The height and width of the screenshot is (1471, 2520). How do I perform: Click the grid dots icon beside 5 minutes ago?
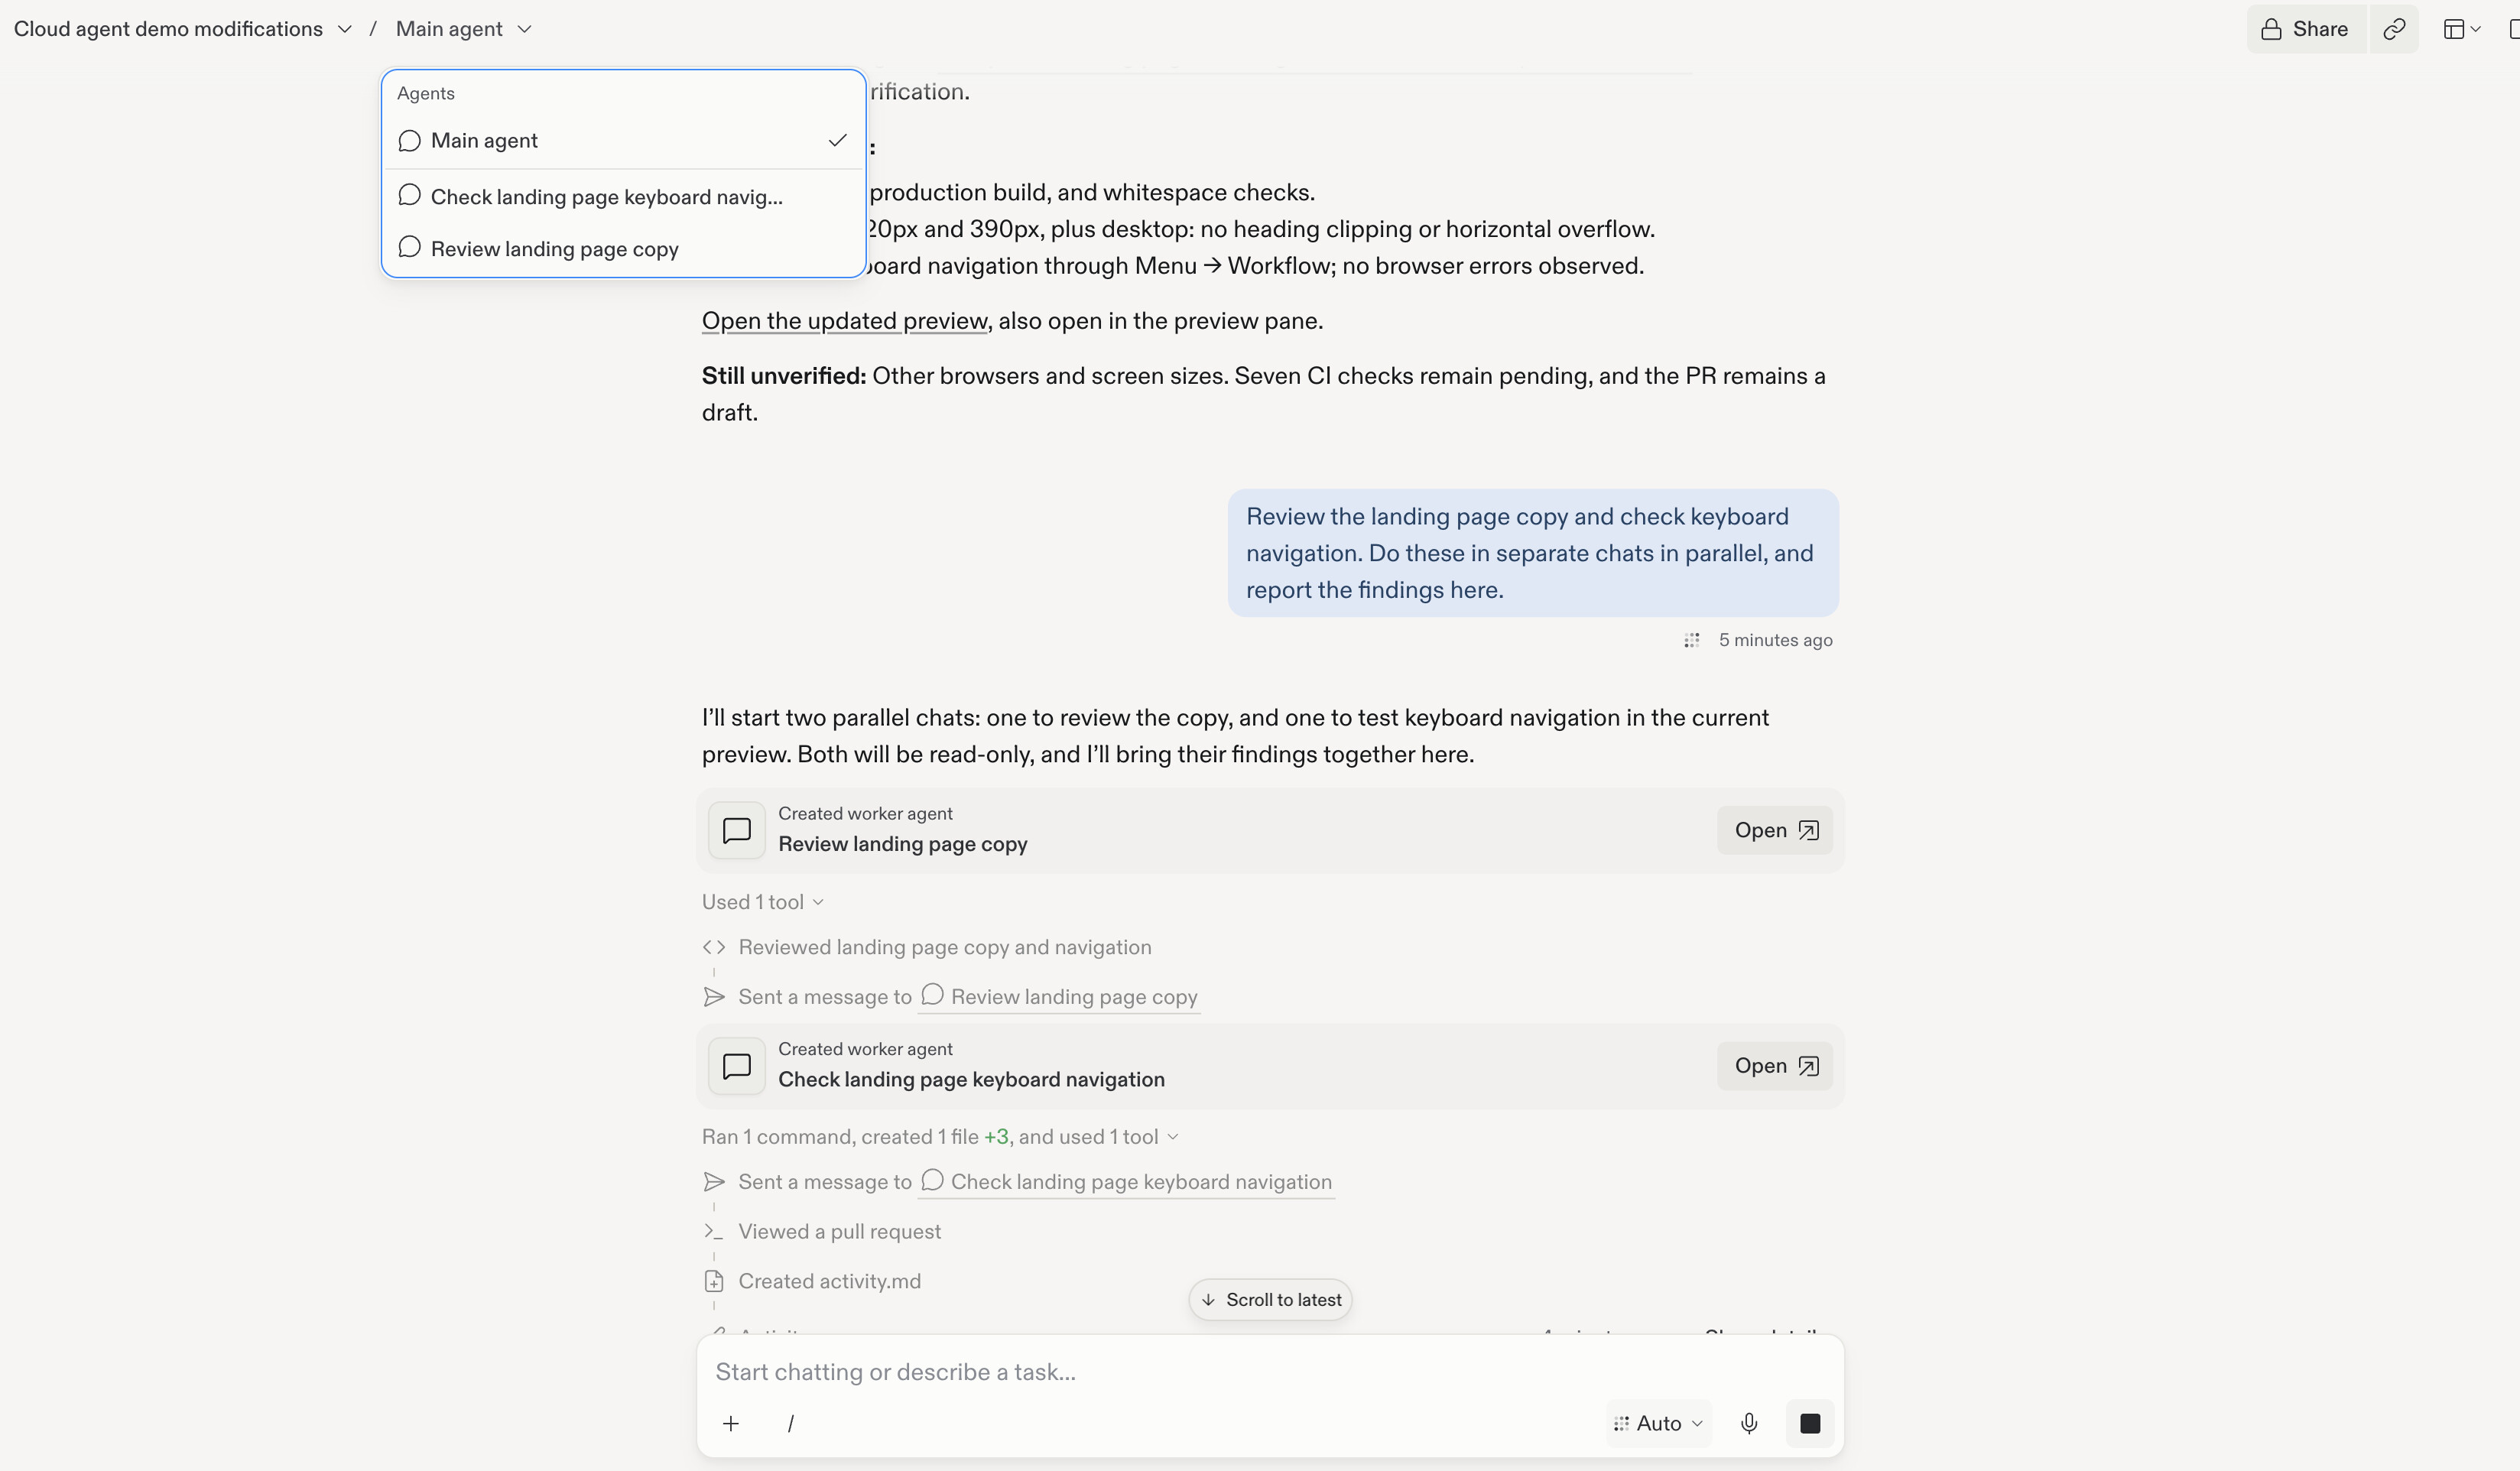(x=1691, y=640)
